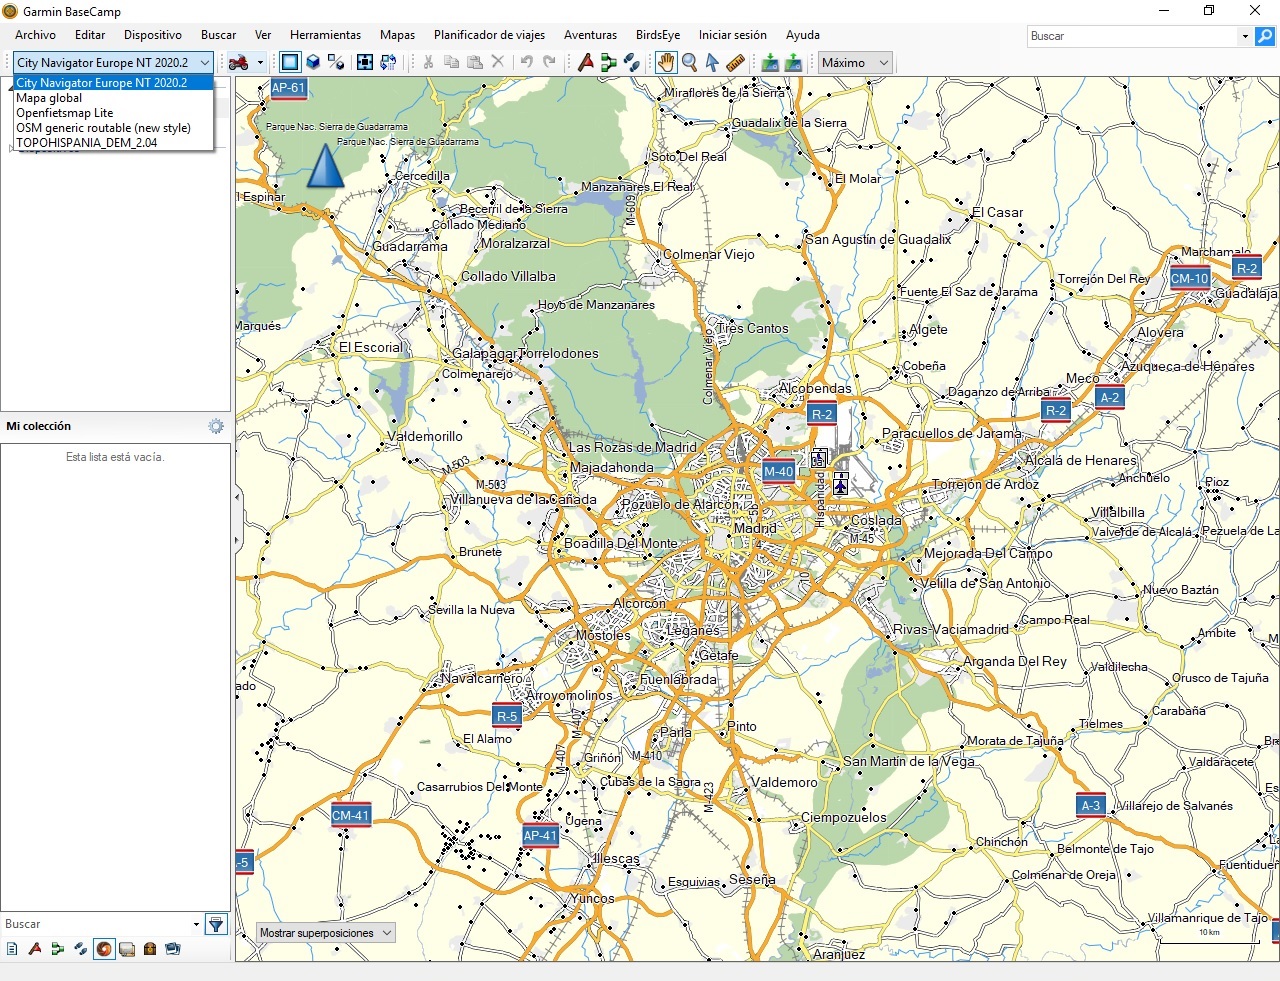Viewport: 1280px width, 981px height.
Task: Select the New Track footprints tool
Action: [x=632, y=62]
